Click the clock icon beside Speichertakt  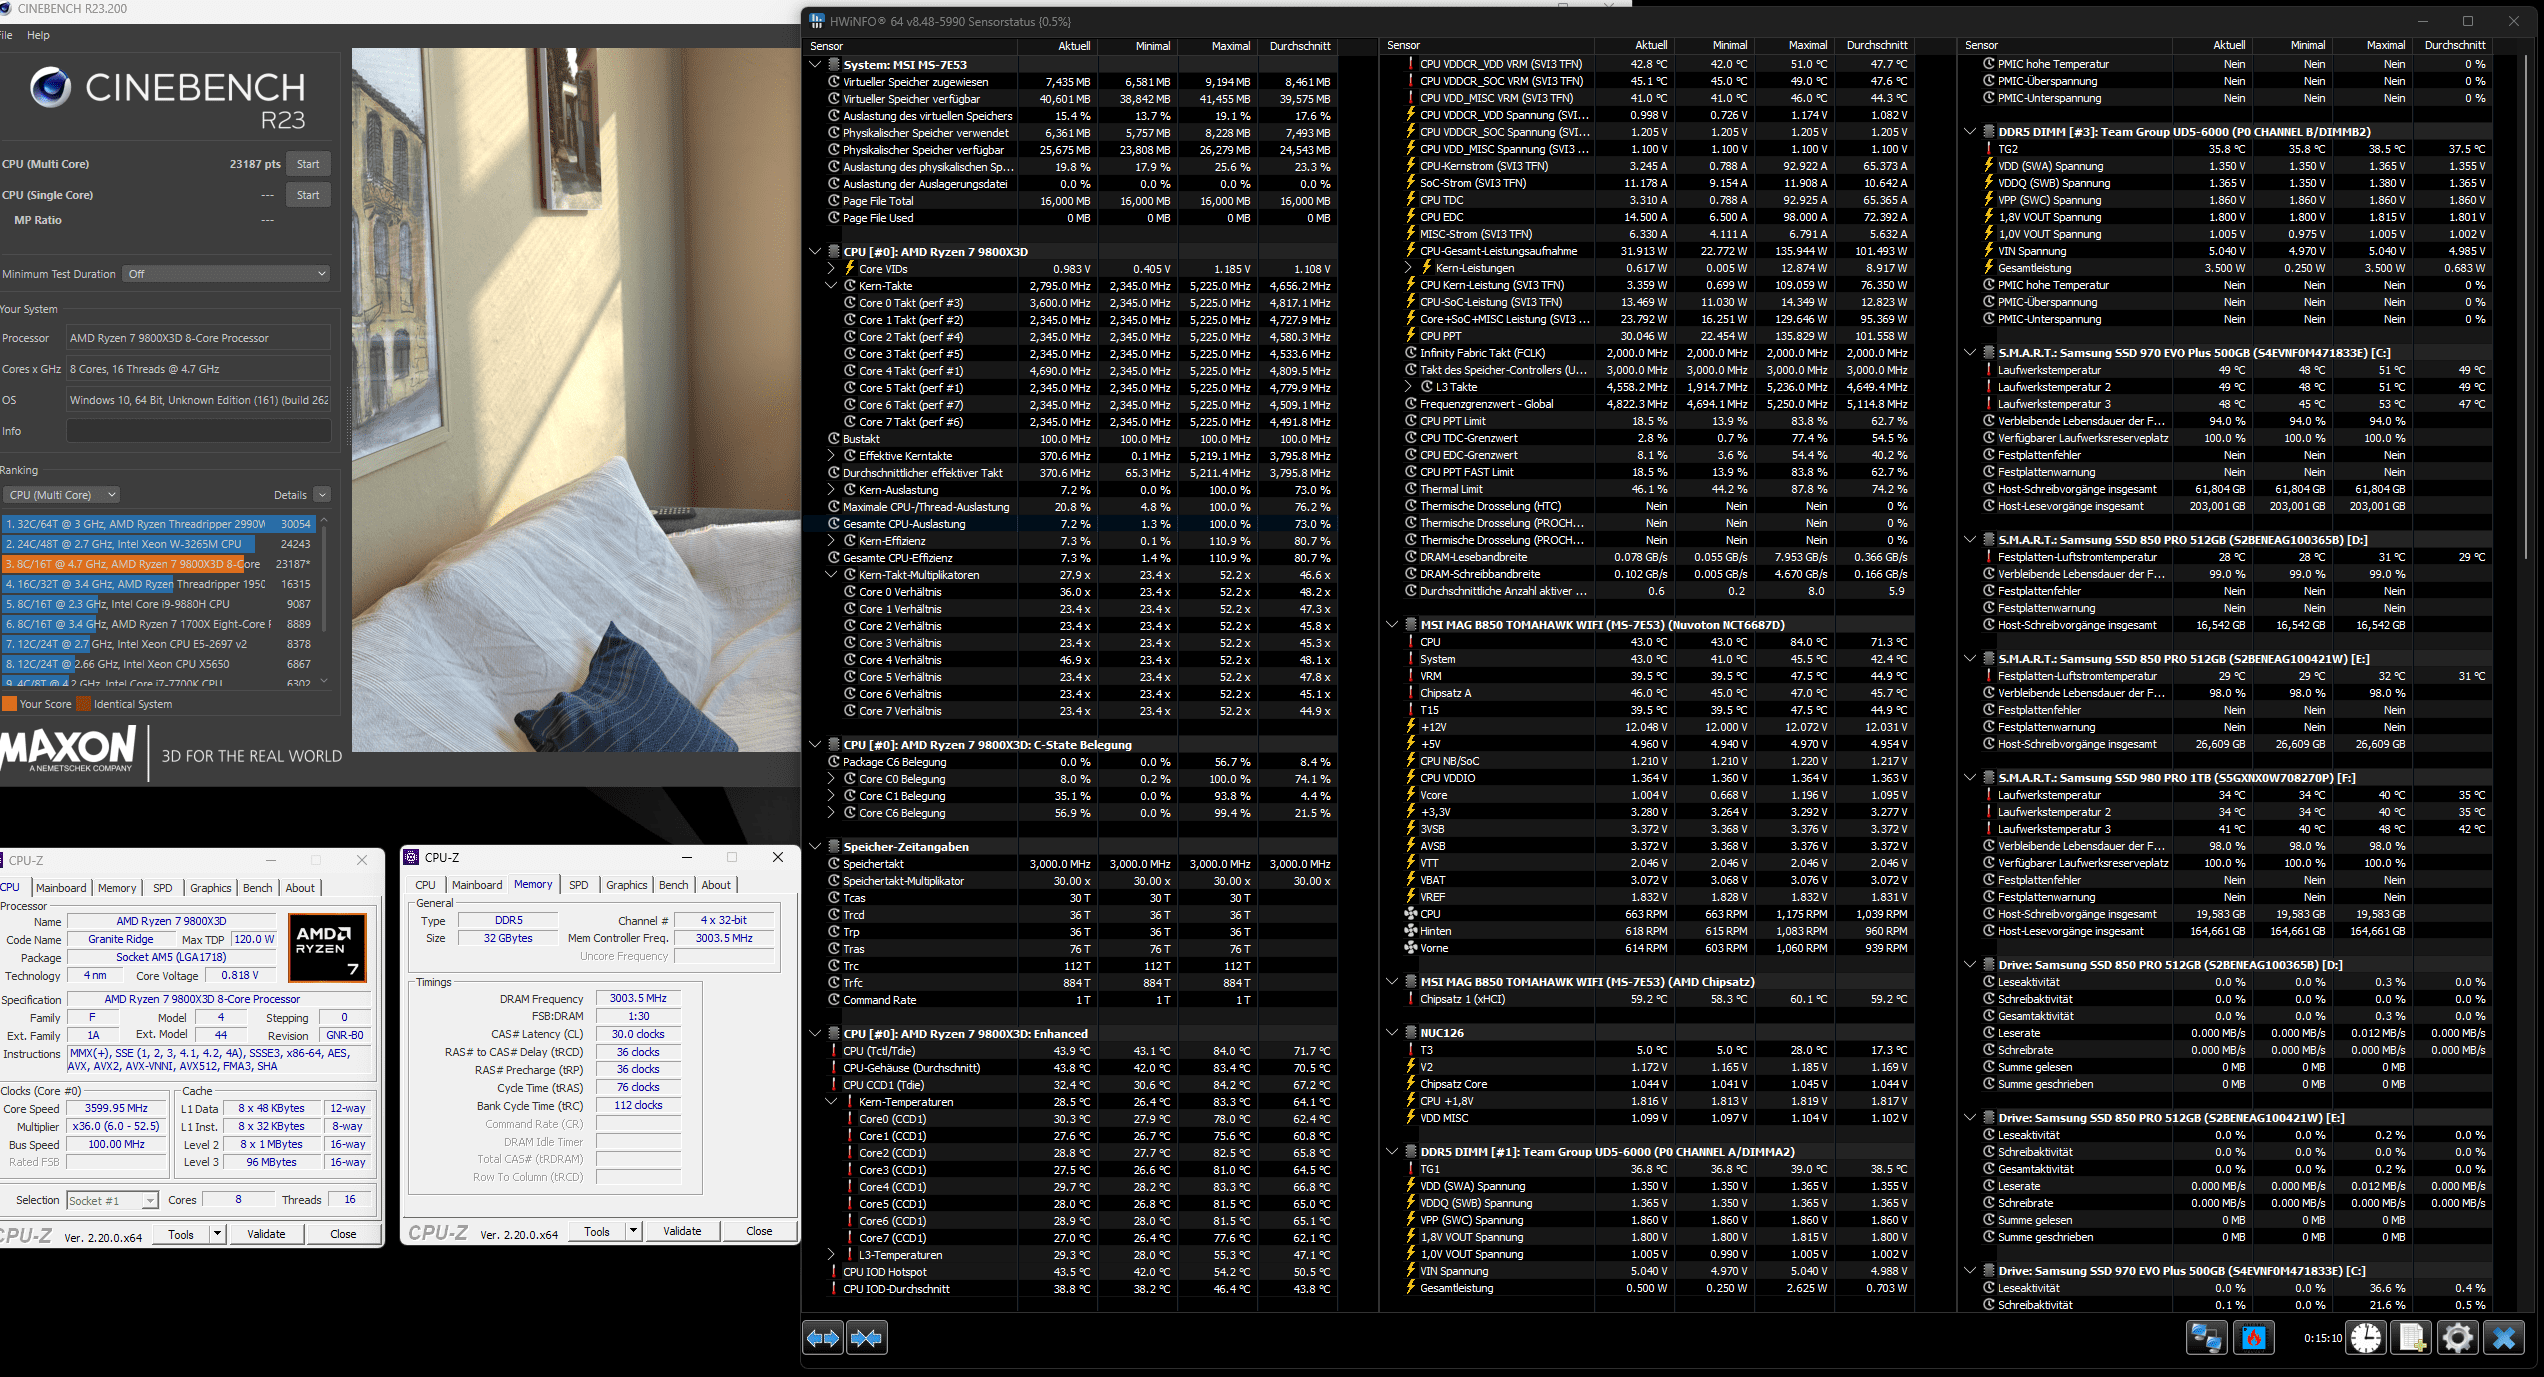(x=834, y=864)
